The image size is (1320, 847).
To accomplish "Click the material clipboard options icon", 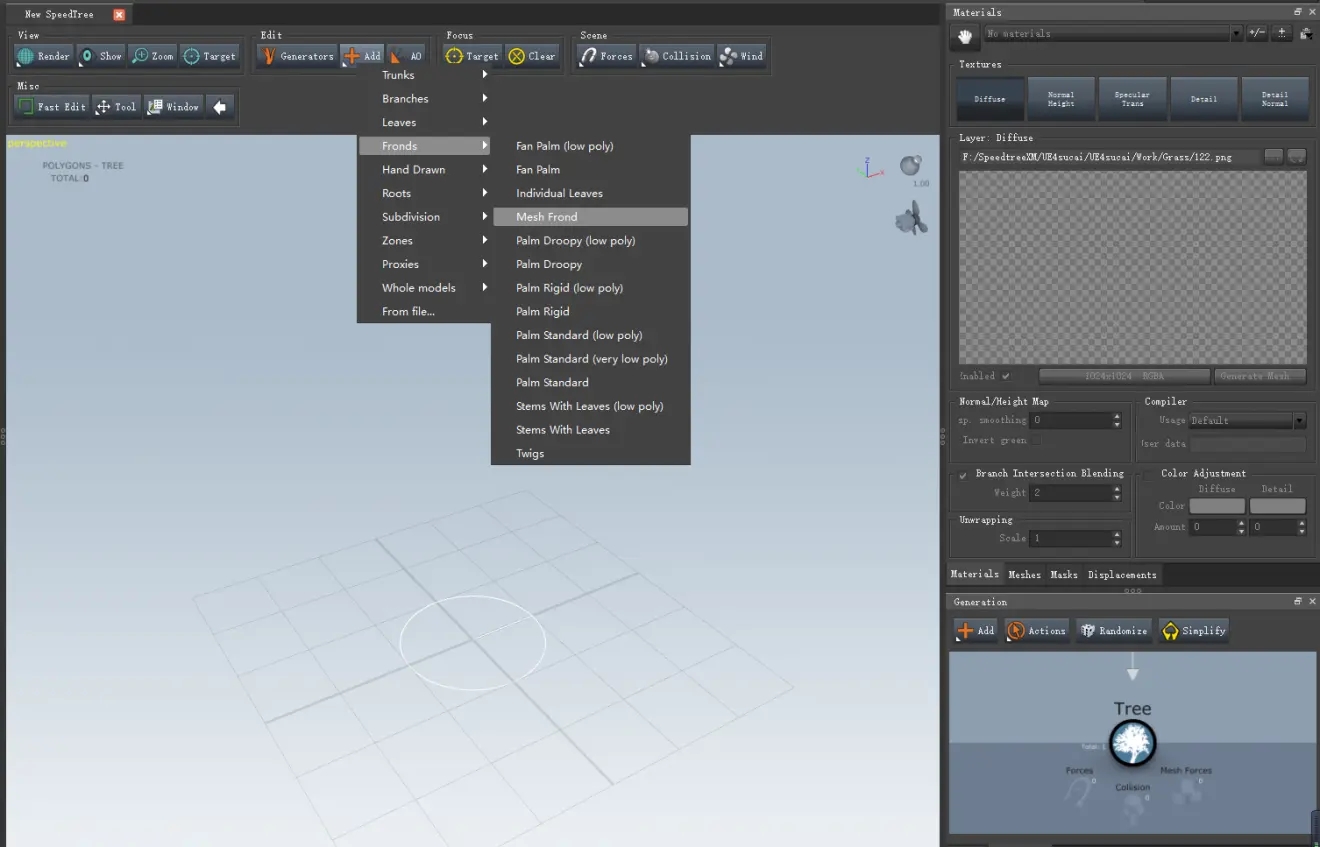I will 1306,33.
